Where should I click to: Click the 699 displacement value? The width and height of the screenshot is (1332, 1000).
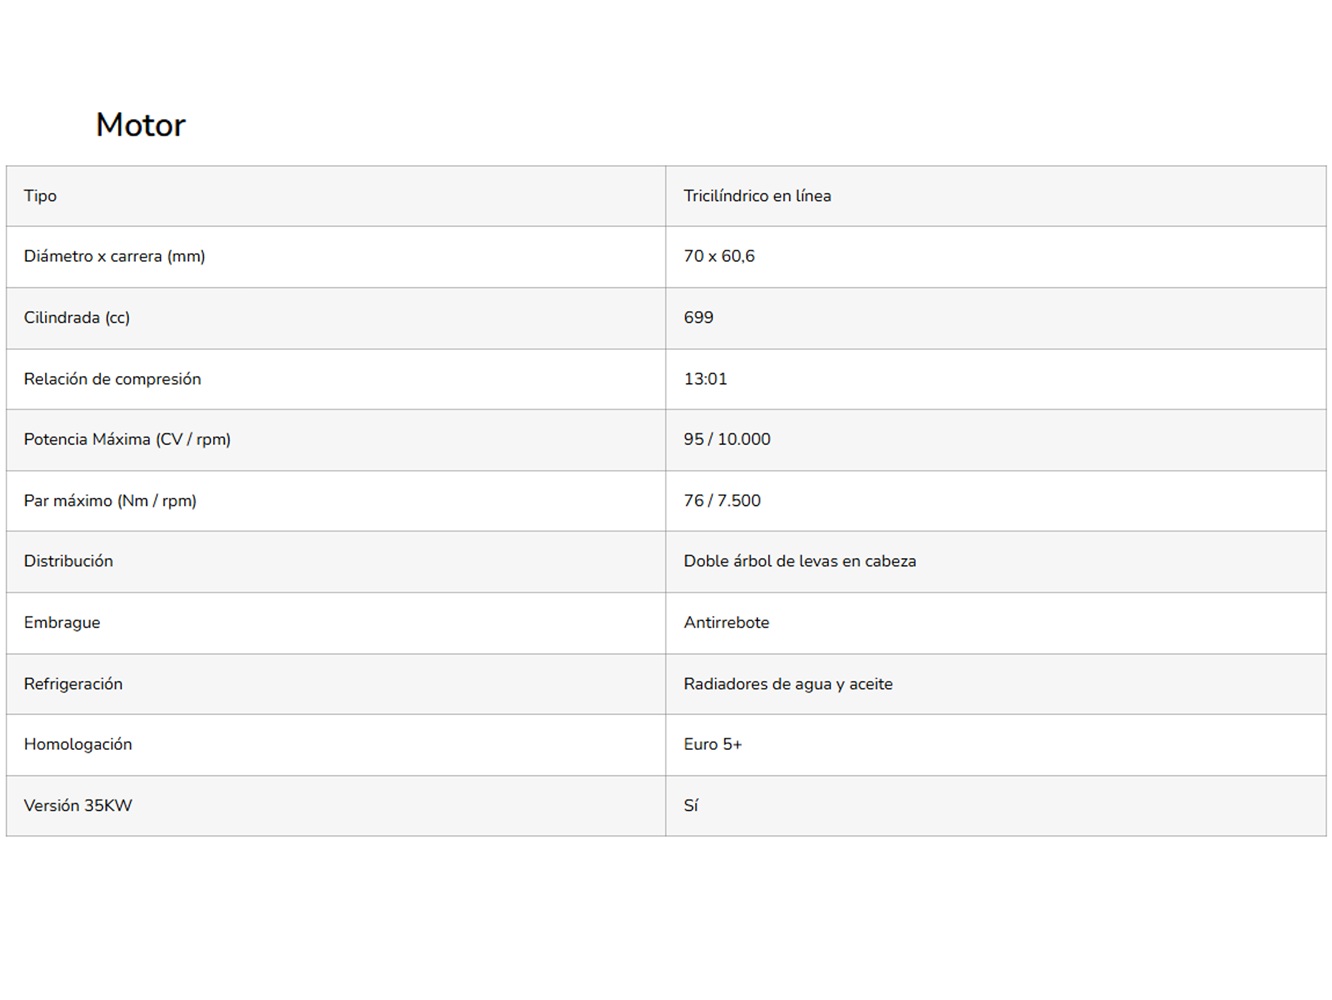(698, 318)
